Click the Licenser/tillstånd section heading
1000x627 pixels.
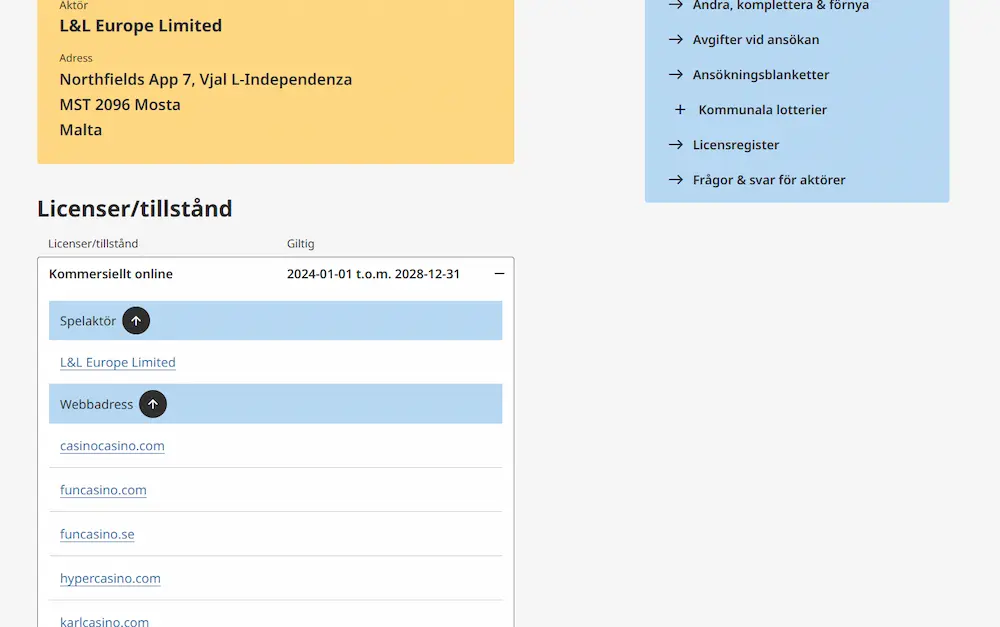(135, 209)
